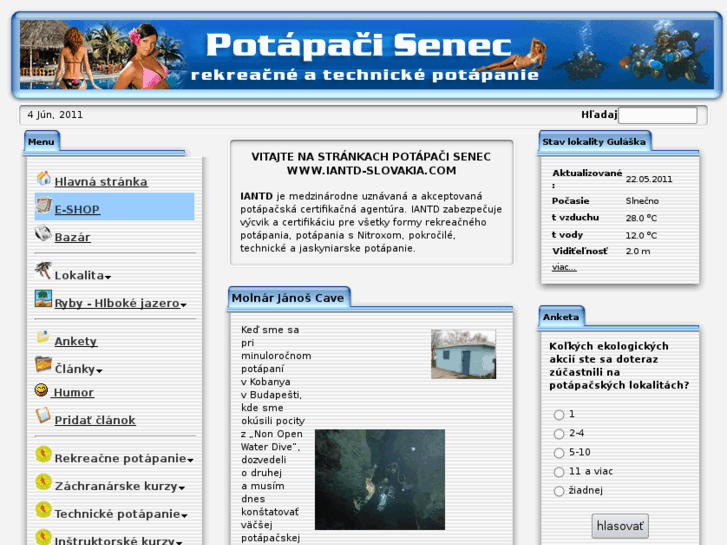Expand the Ryby - Hlboké jazero submenu

tap(184, 305)
